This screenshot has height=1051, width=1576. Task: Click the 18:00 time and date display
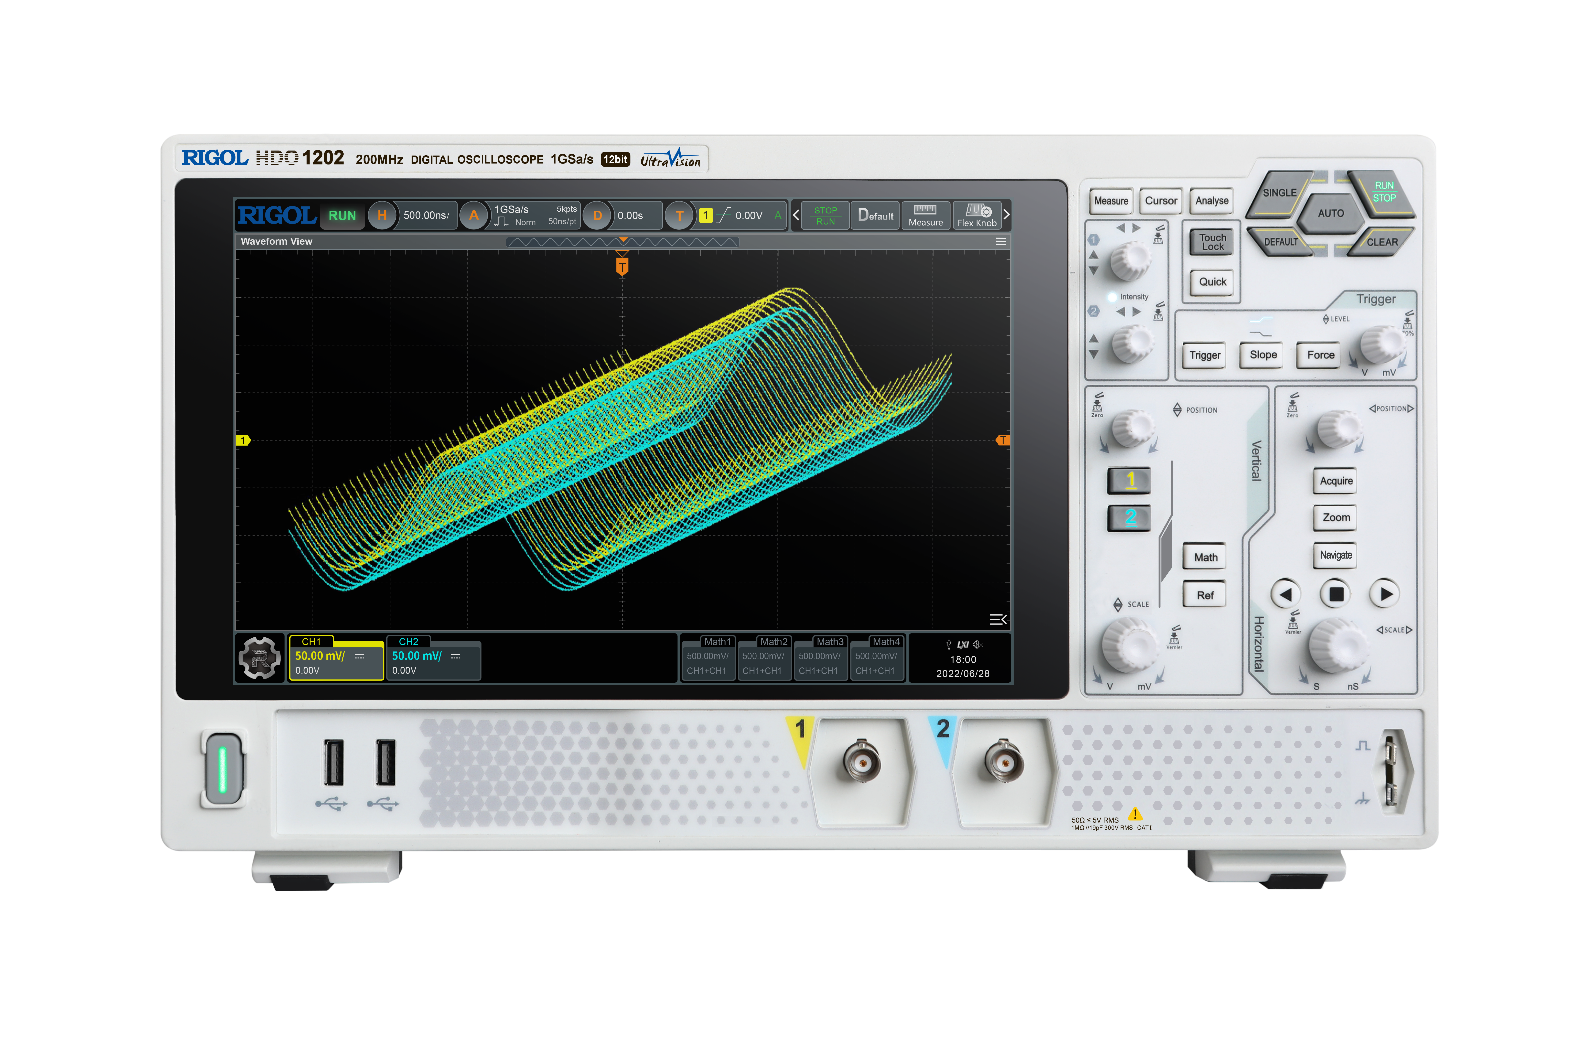tap(962, 666)
